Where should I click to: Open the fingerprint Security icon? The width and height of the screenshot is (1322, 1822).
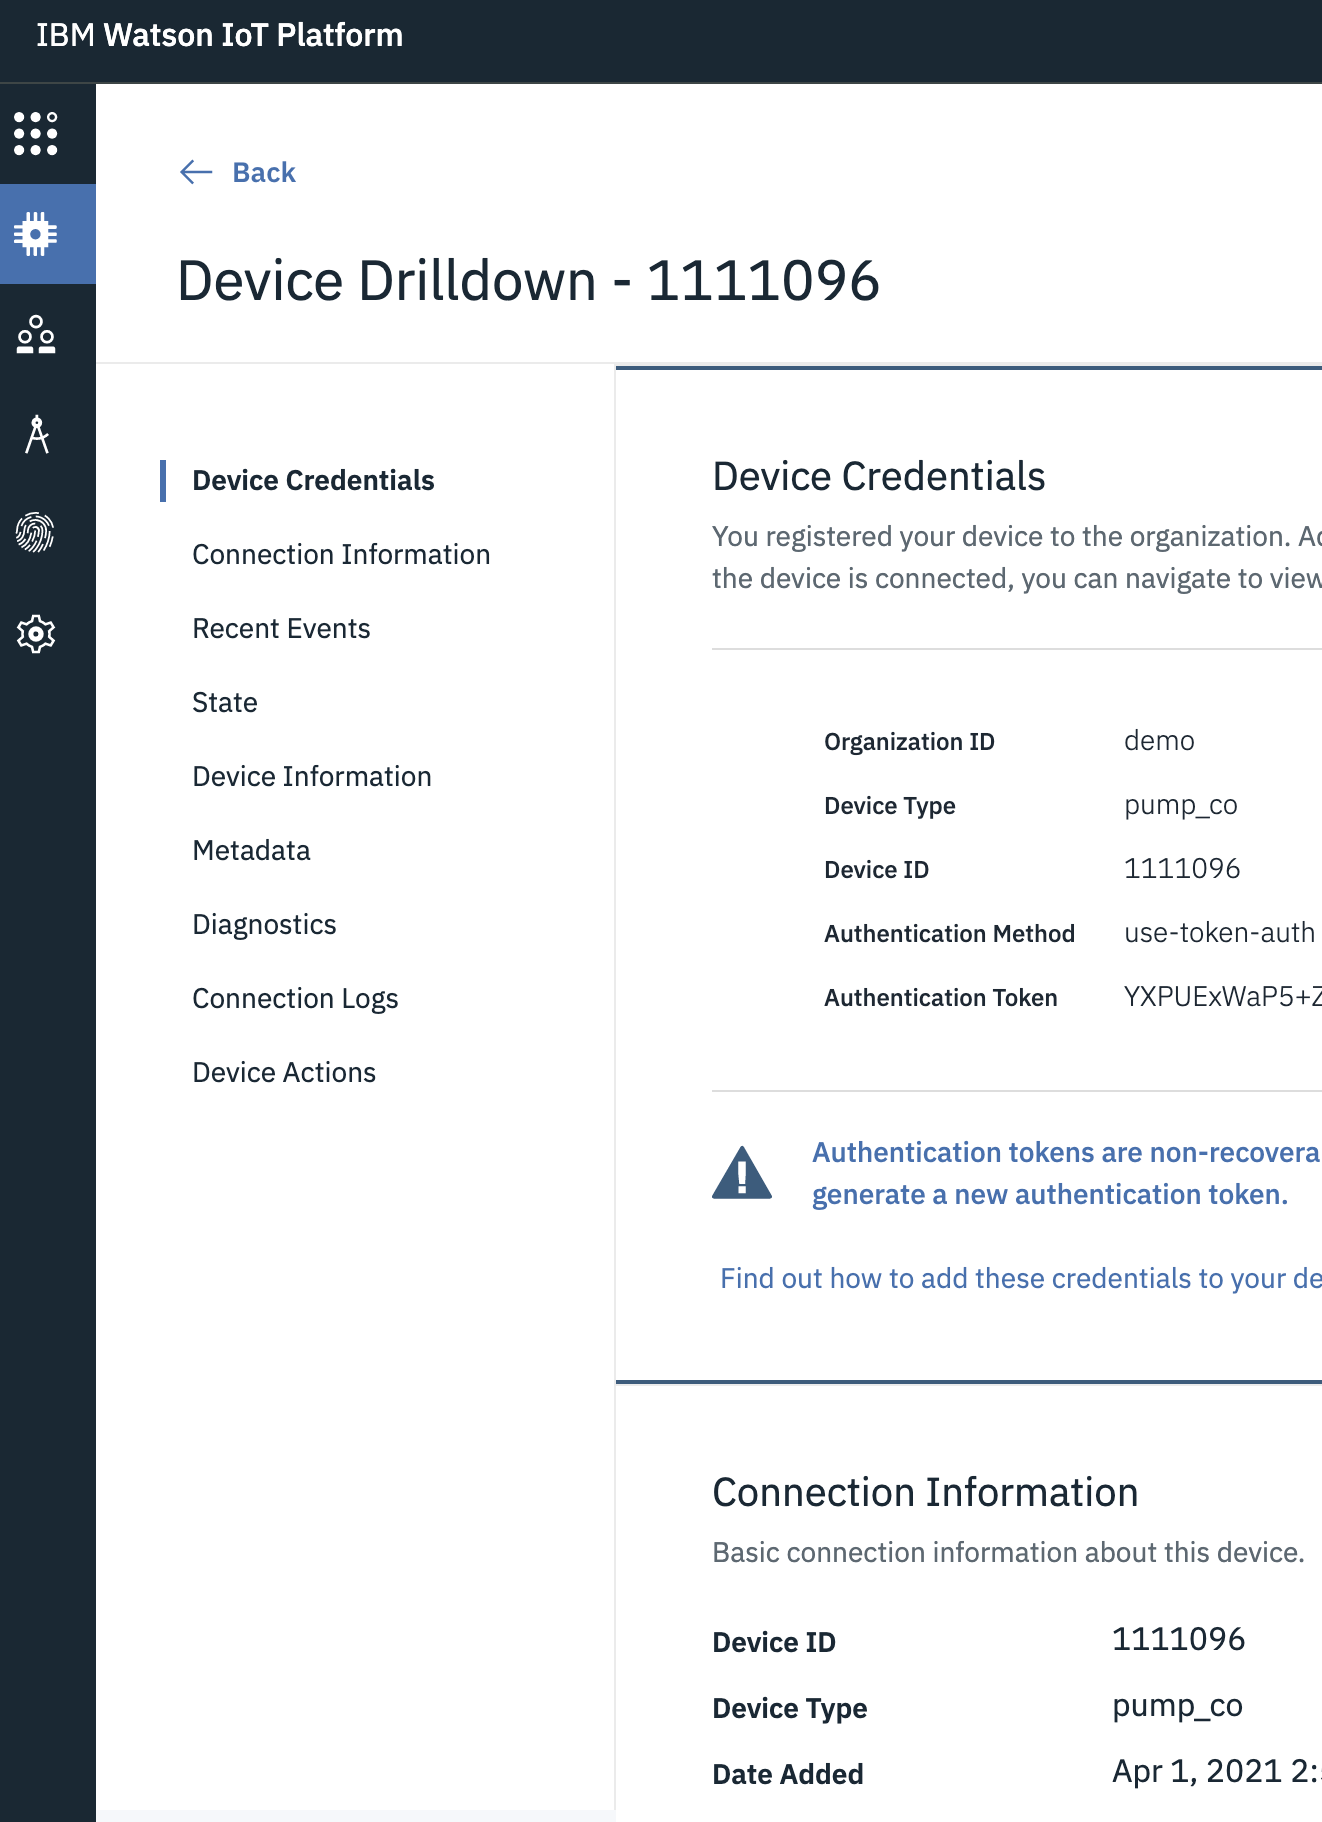35,533
